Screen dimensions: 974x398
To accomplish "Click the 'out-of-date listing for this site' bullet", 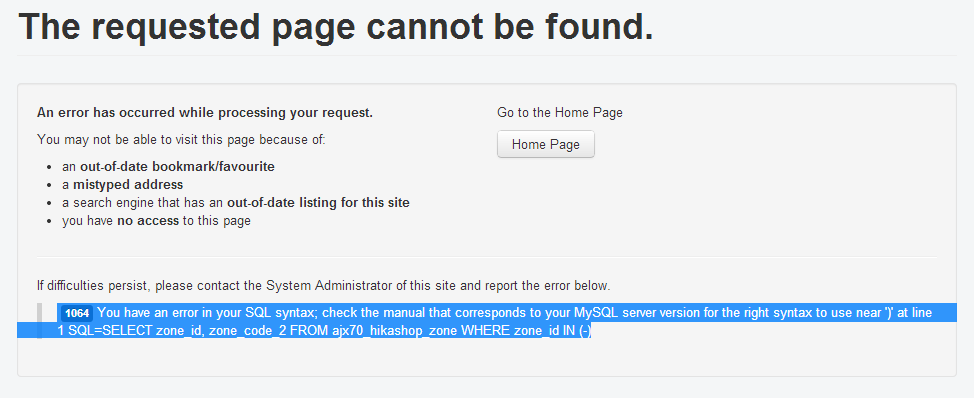I will point(236,202).
